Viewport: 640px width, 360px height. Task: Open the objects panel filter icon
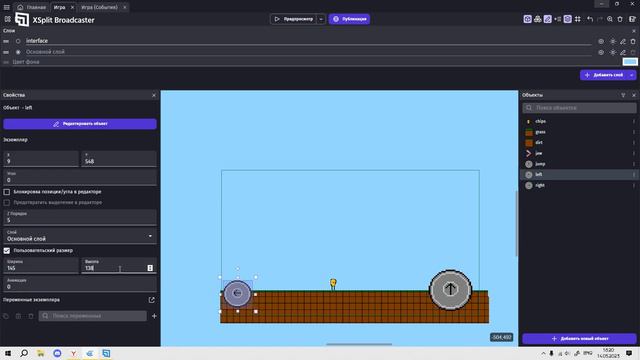(x=623, y=95)
